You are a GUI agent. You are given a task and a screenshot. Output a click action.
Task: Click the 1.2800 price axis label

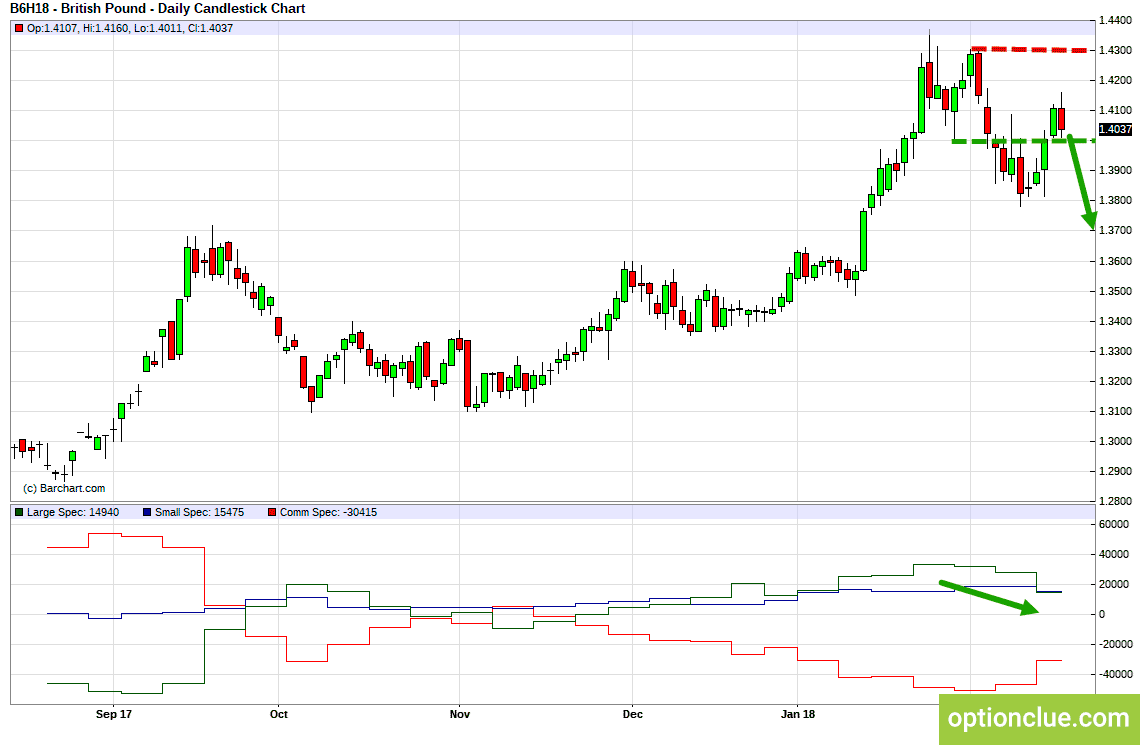coord(1115,501)
